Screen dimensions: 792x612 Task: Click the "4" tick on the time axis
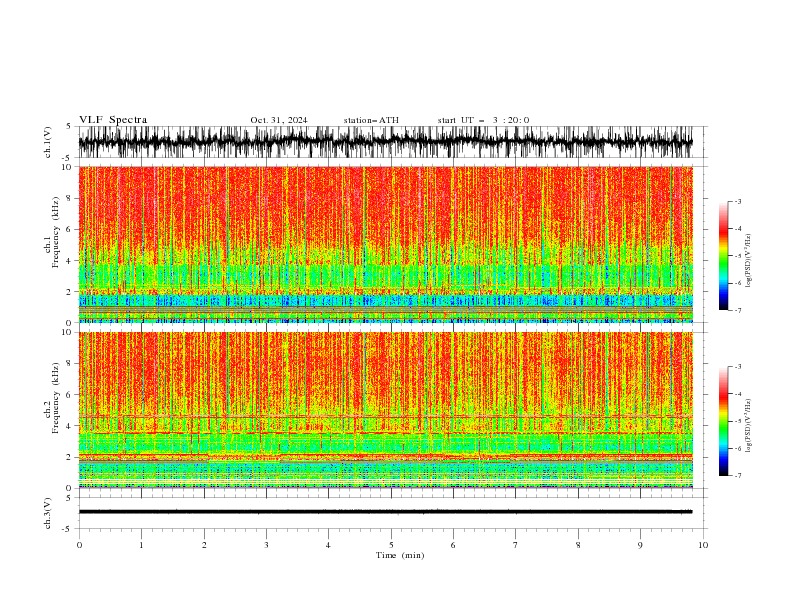point(328,545)
